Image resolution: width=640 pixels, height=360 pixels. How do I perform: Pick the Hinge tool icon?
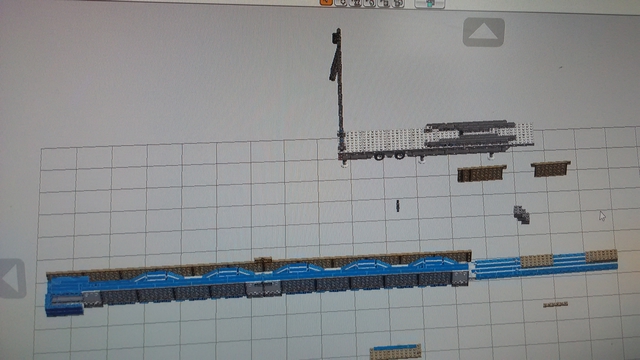pos(356,2)
